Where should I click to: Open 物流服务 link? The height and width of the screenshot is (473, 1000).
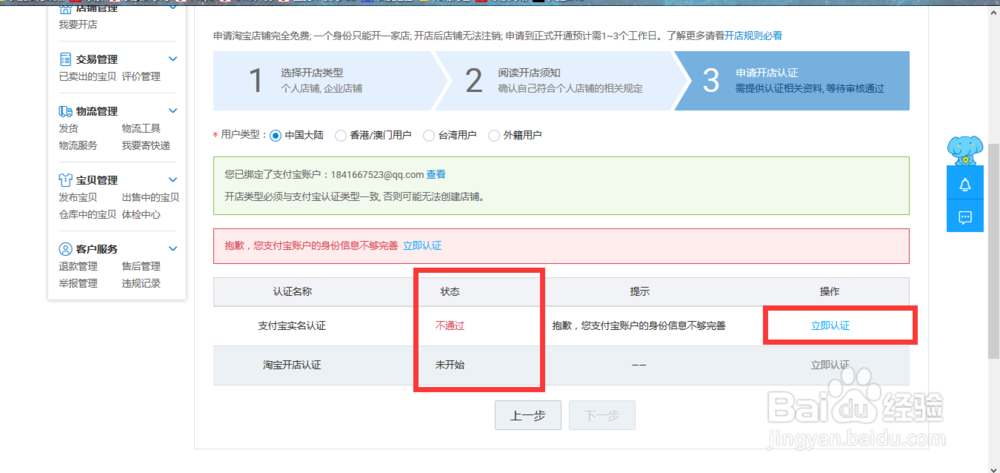[78, 145]
